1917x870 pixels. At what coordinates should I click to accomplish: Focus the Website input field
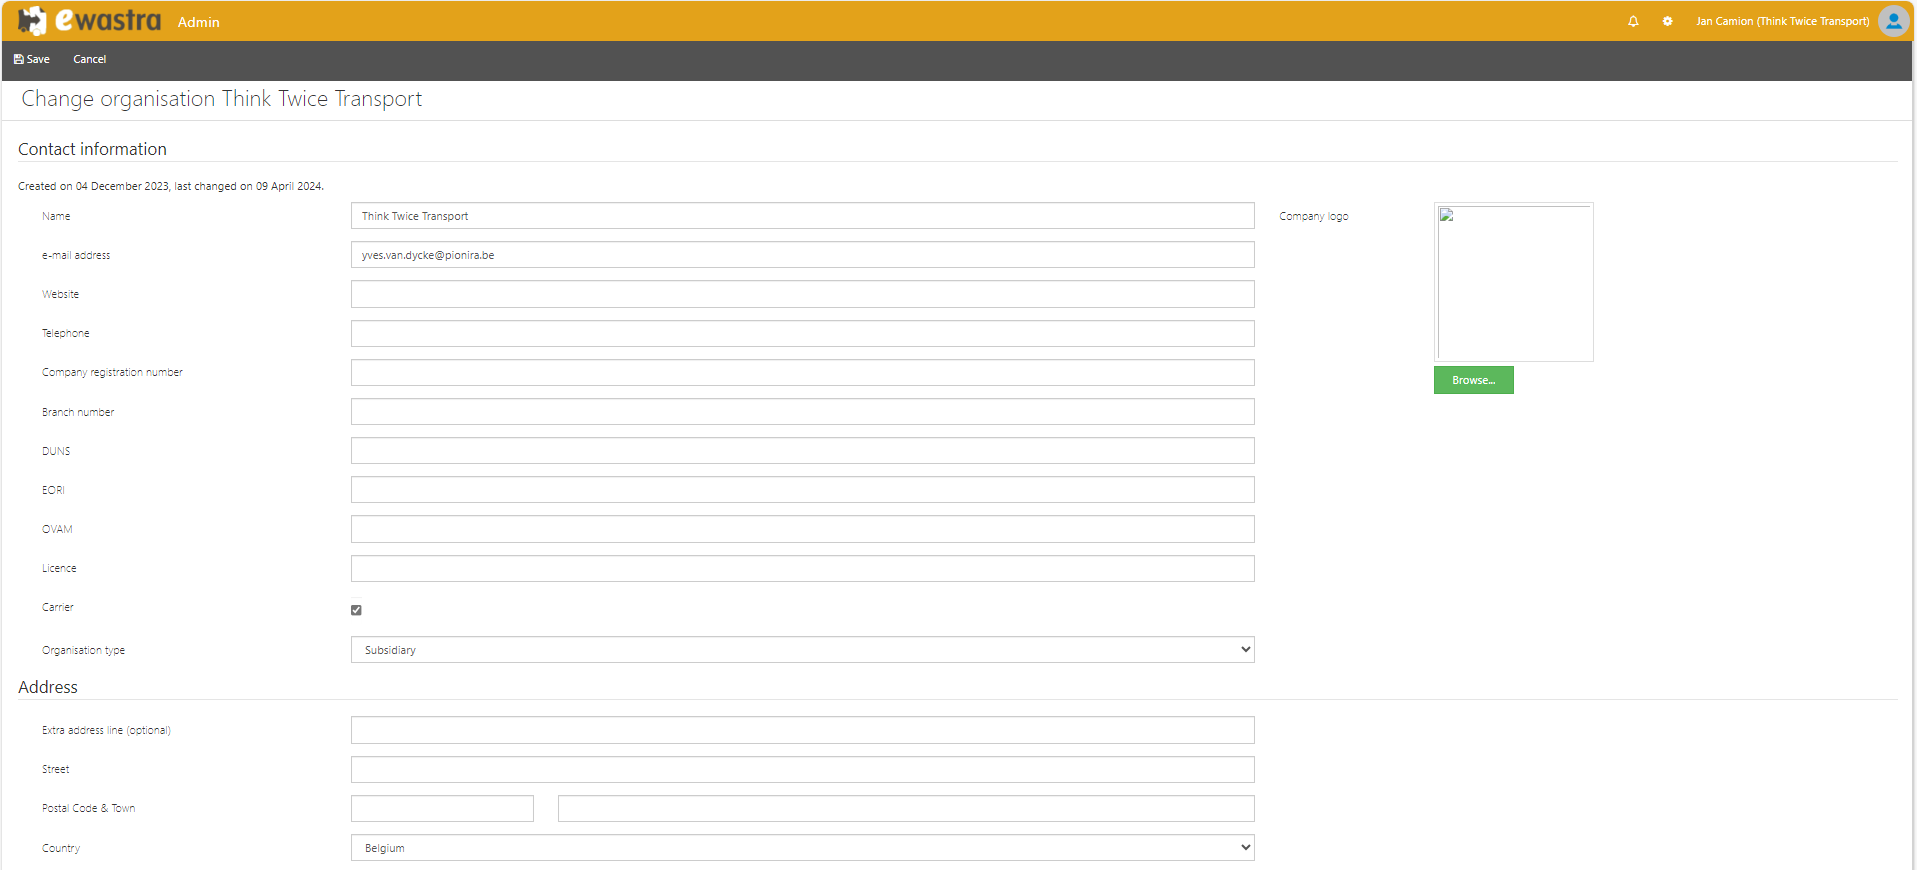[x=802, y=294]
